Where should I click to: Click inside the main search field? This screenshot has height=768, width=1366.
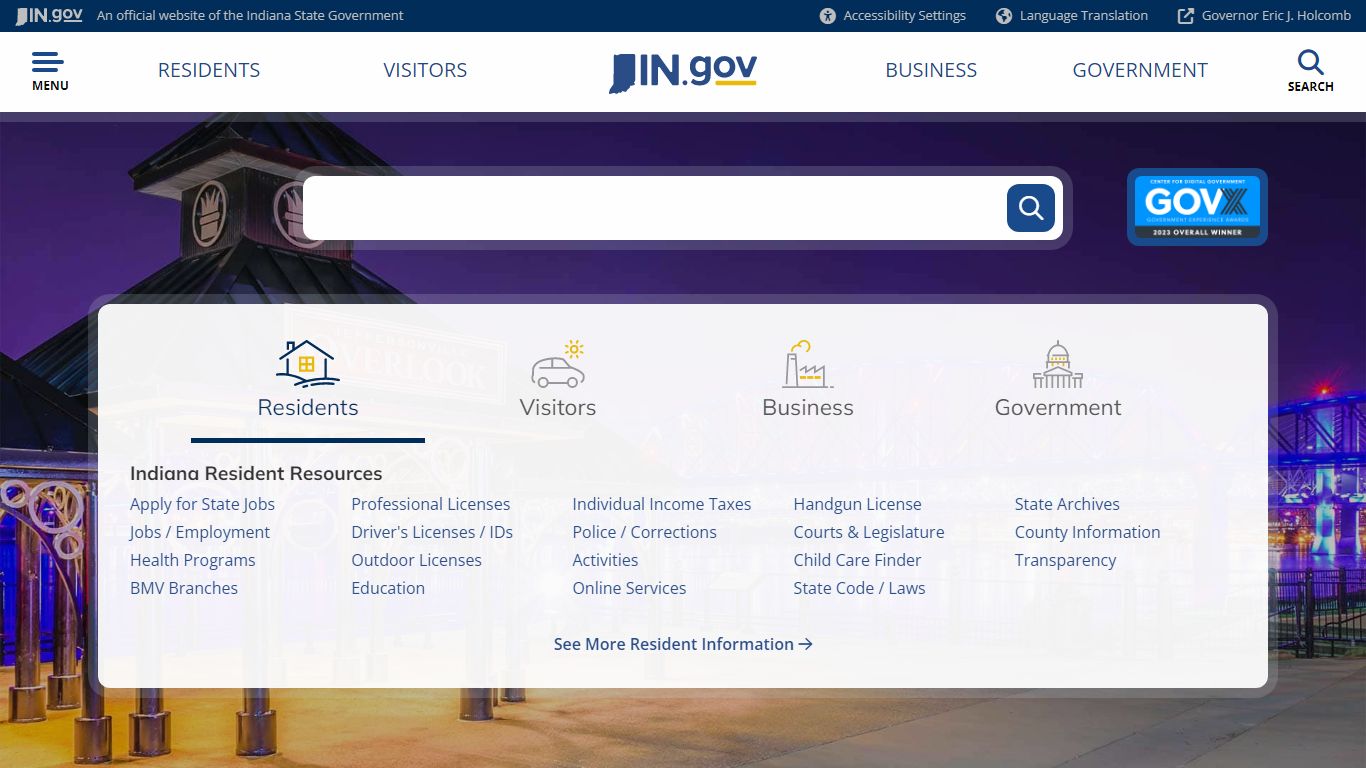(654, 208)
